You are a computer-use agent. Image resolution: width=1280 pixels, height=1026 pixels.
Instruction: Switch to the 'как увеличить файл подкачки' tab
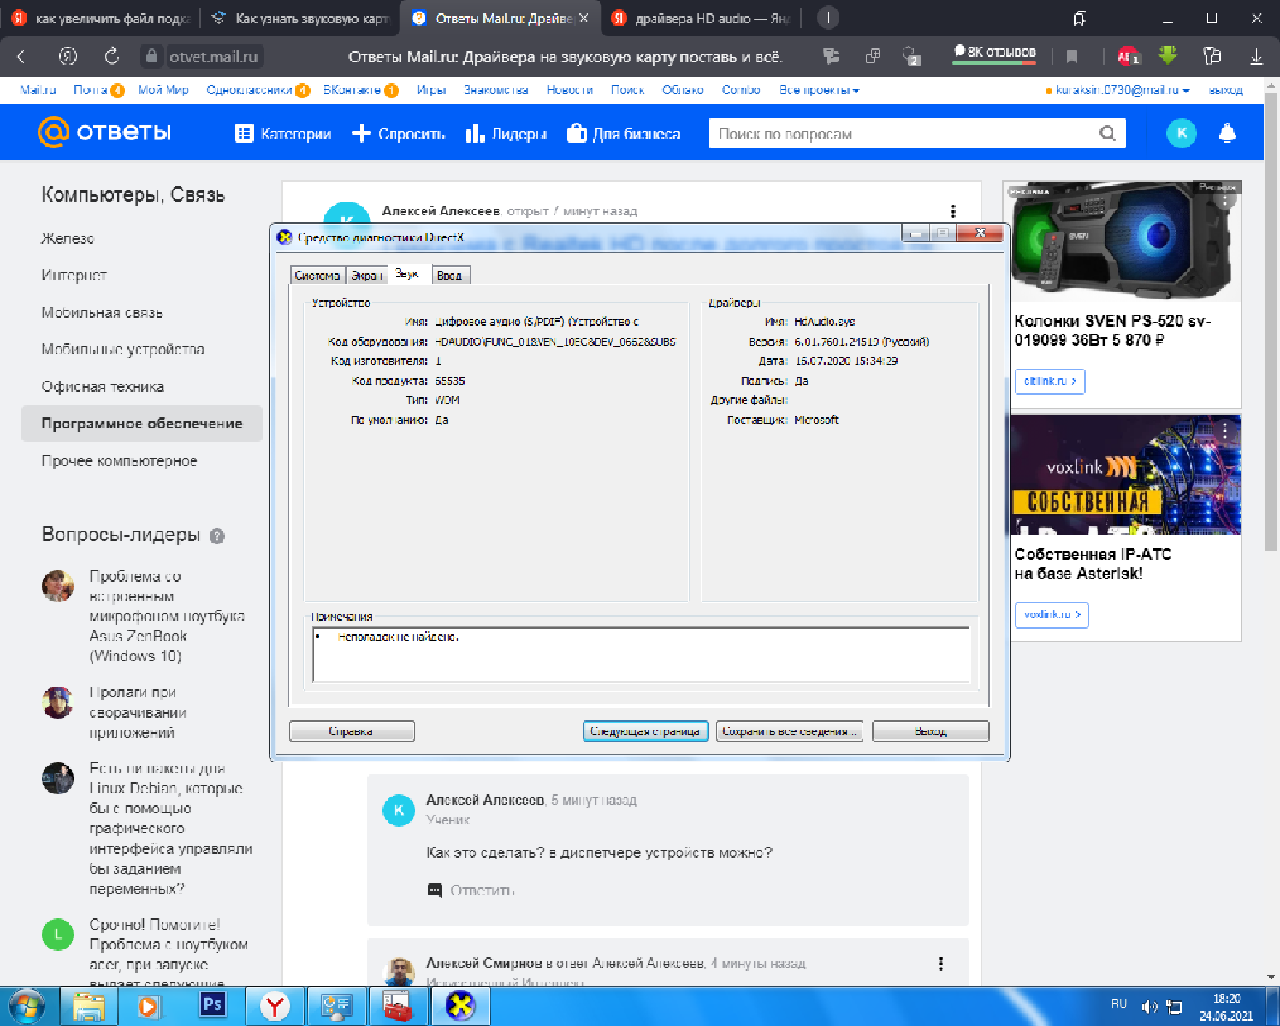coord(99,18)
